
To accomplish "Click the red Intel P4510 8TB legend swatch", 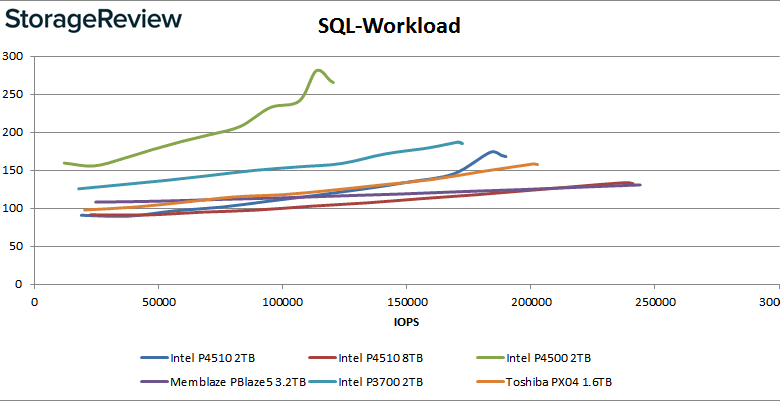I will 322,357.
